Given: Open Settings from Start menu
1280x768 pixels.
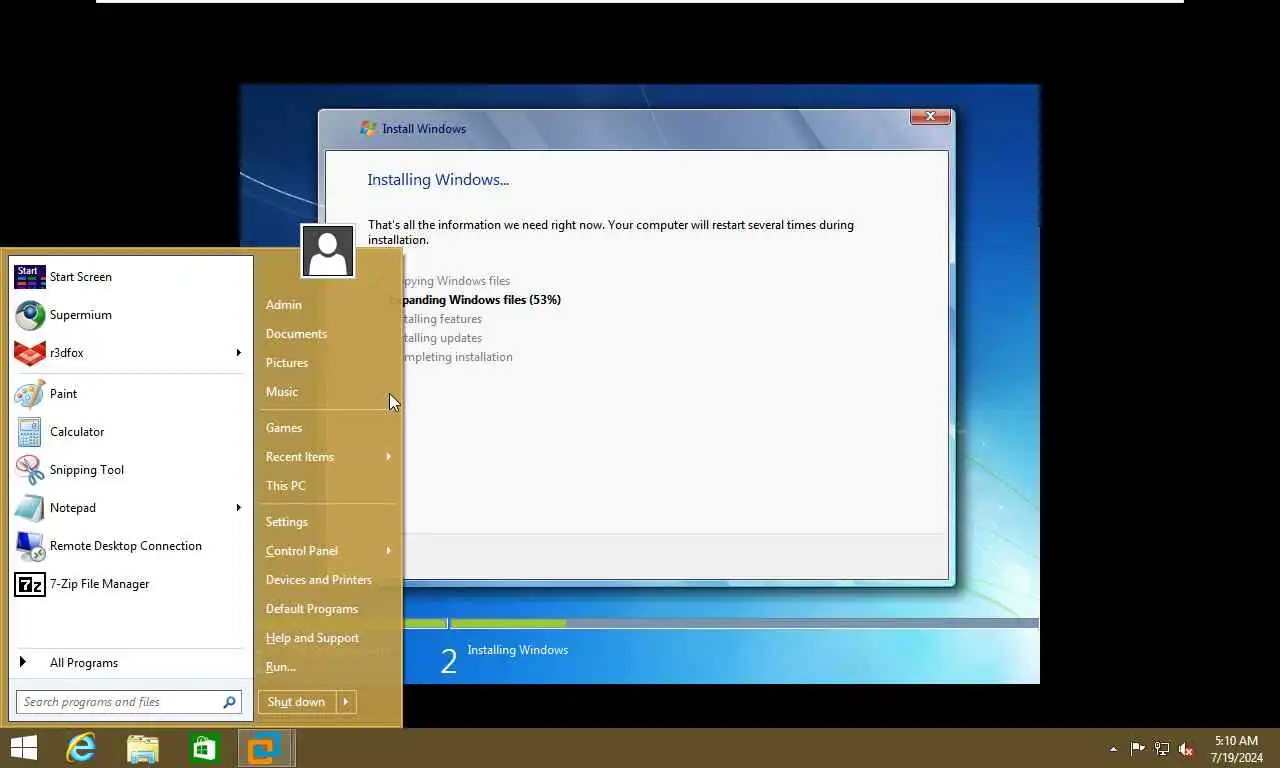Looking at the screenshot, I should click(287, 522).
